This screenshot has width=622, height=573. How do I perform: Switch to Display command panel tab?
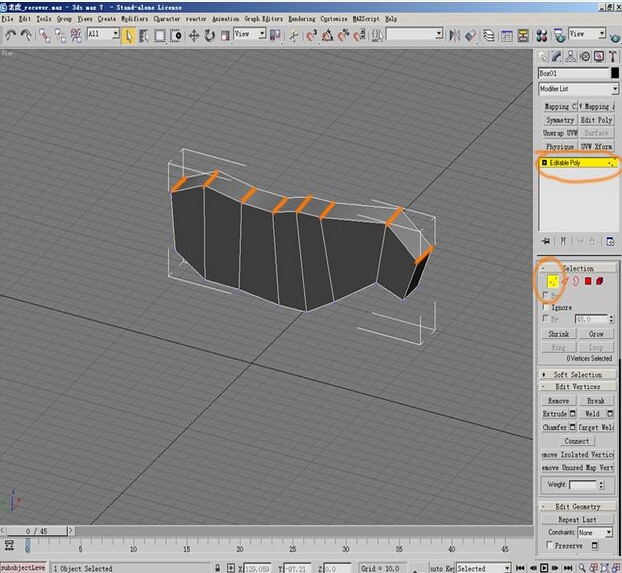[x=599, y=57]
